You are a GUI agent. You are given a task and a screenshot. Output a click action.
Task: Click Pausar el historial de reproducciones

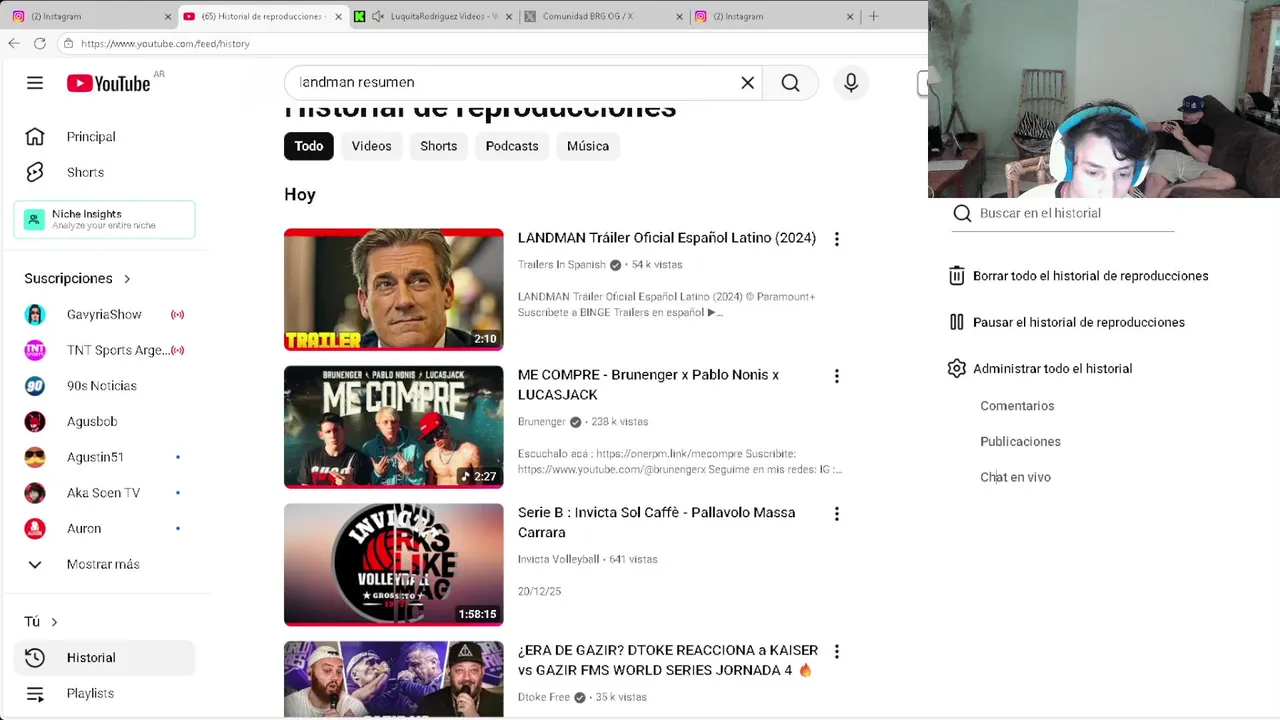pos(1078,322)
